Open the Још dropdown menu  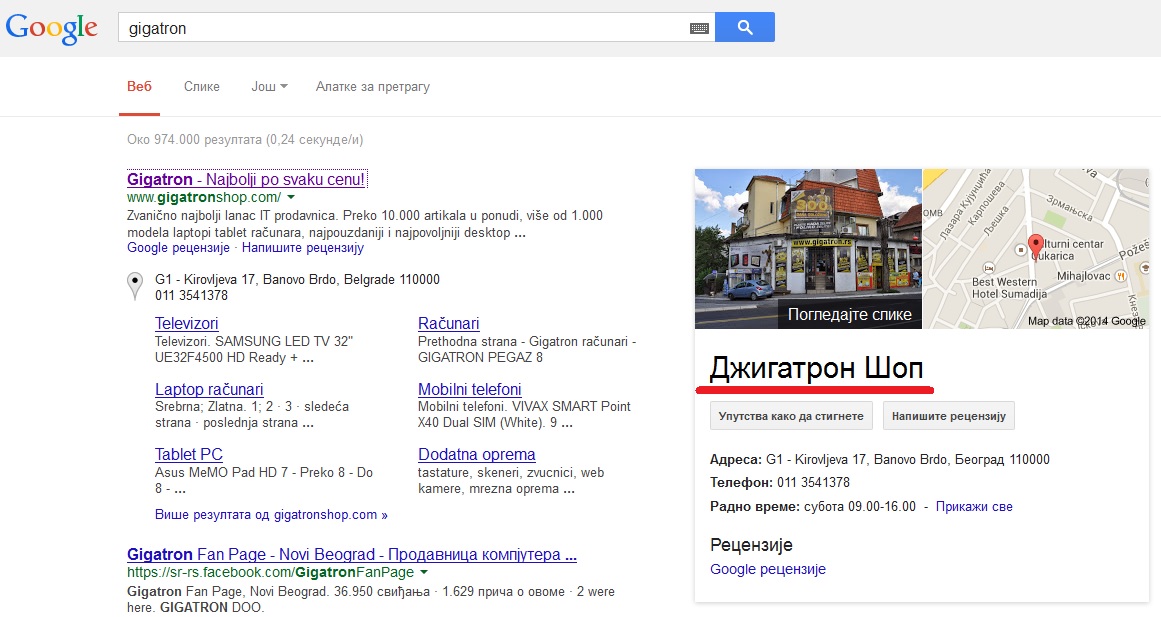click(x=269, y=87)
